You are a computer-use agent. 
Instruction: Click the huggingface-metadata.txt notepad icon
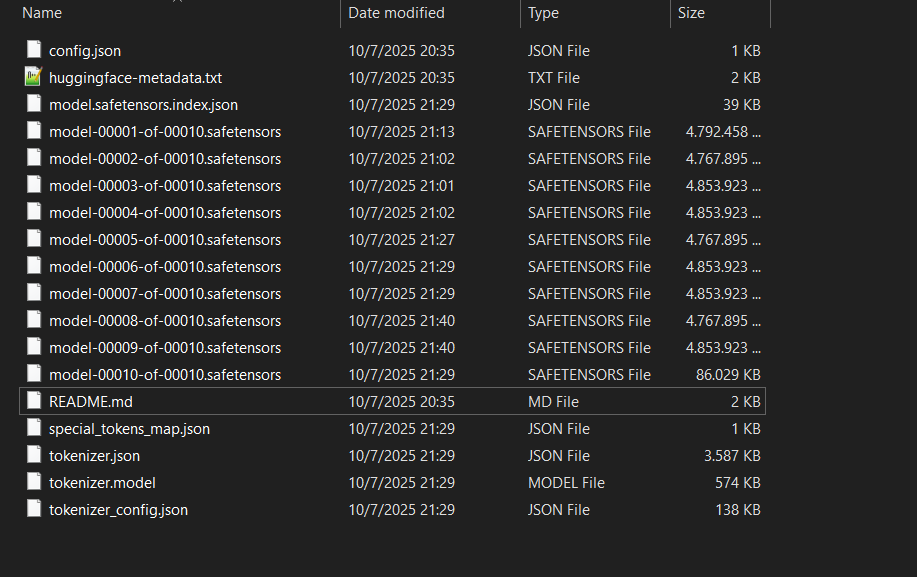[x=34, y=77]
